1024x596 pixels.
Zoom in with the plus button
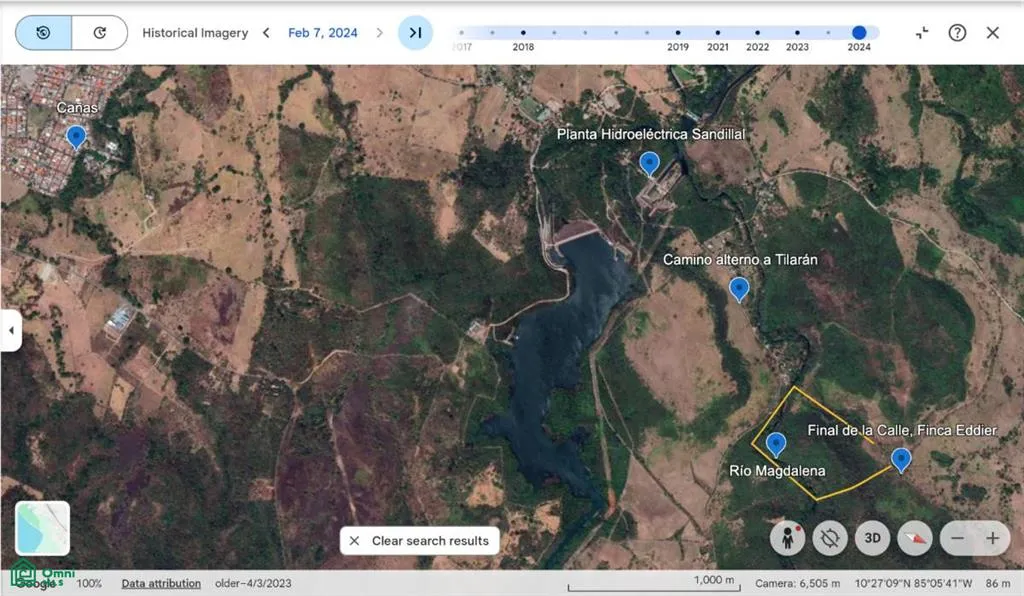[992, 538]
